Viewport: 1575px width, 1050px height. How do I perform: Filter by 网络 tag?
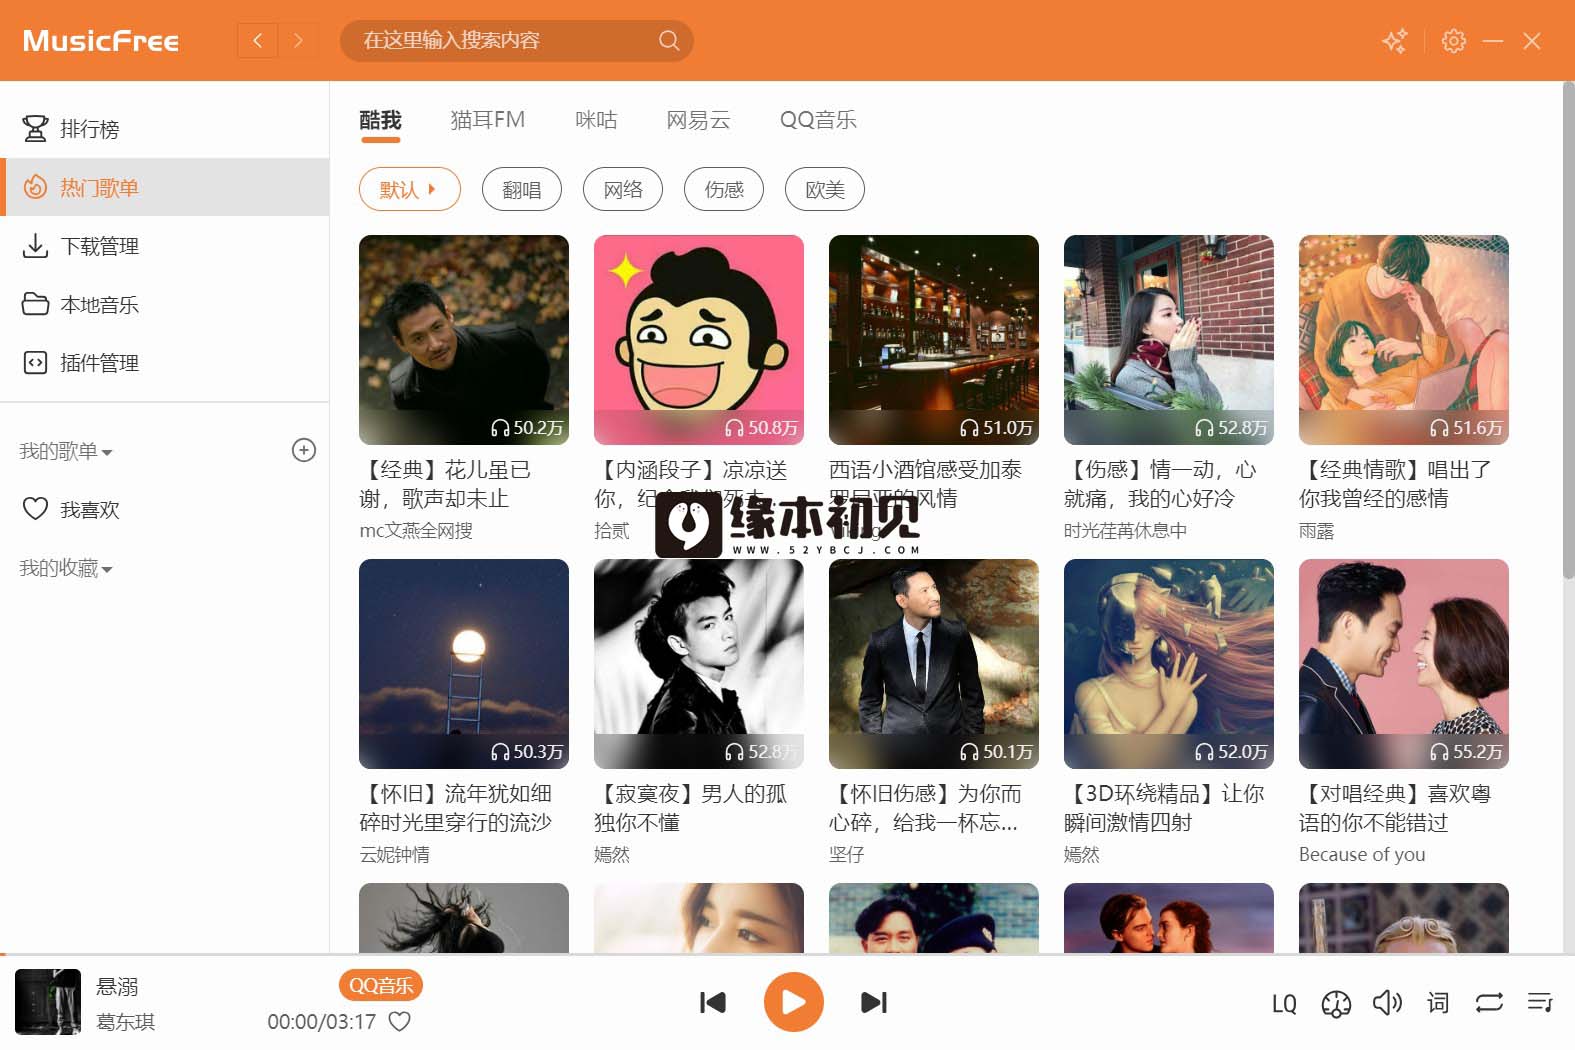623,189
